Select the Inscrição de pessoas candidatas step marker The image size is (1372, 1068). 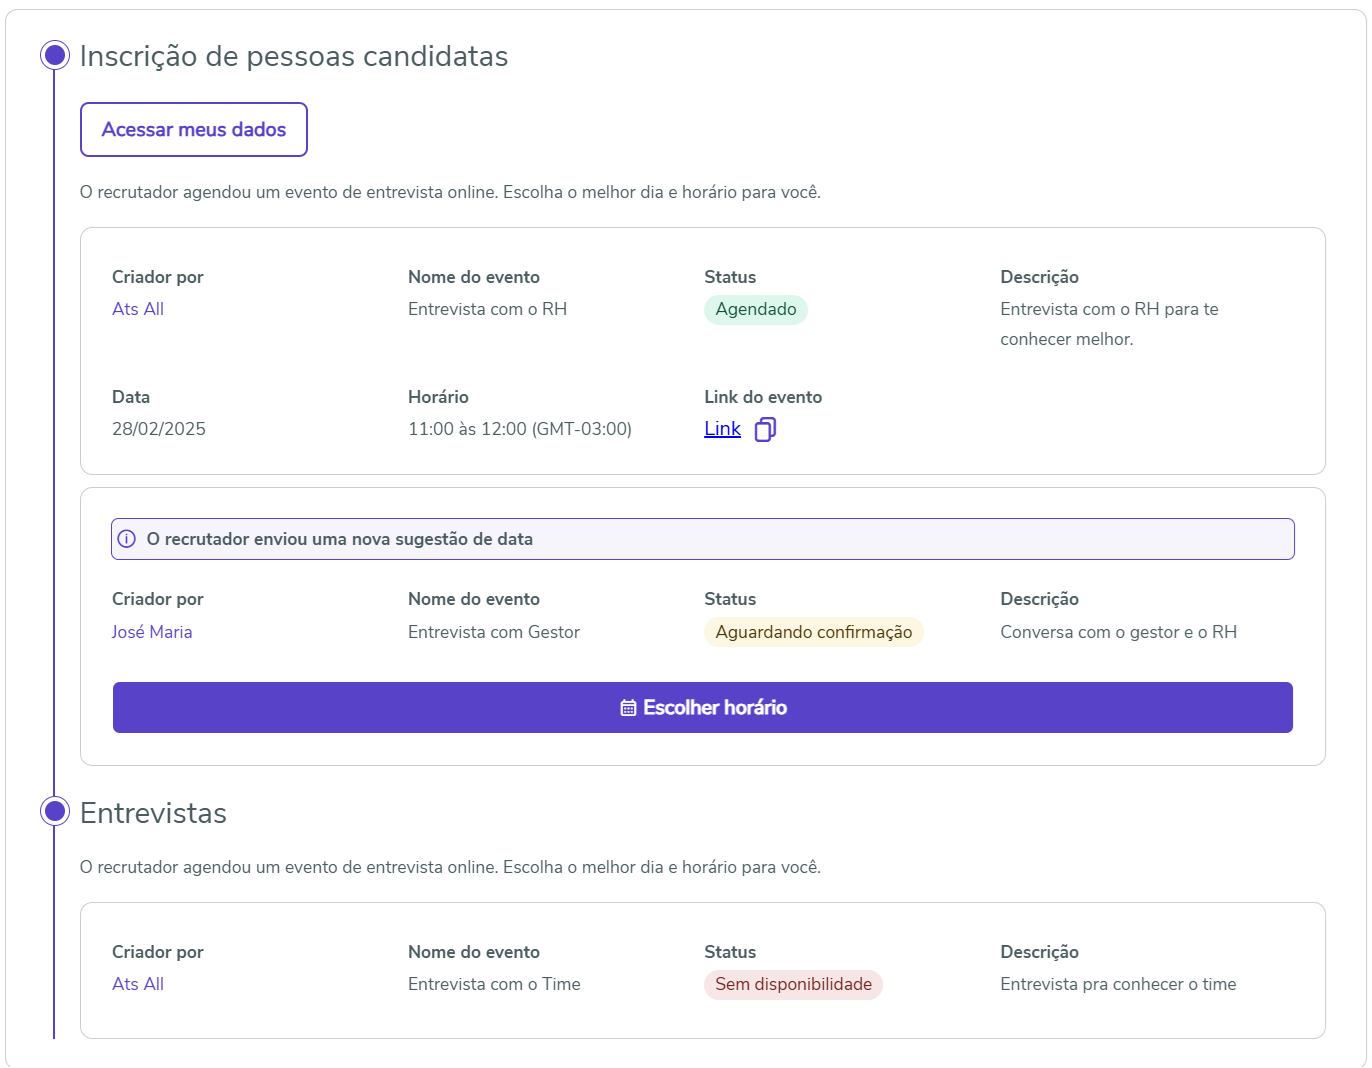click(x=55, y=55)
